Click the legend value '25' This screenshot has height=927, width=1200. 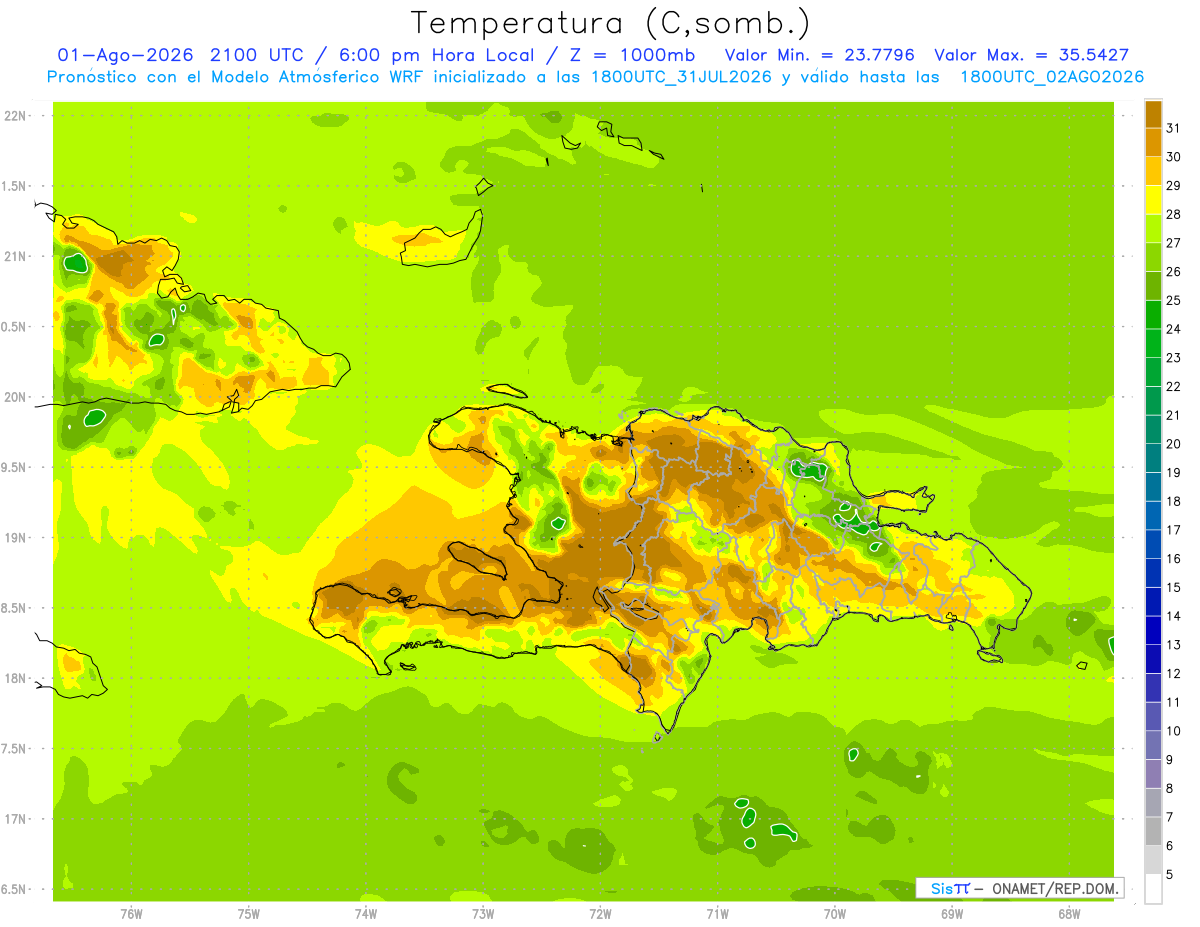[1174, 300]
